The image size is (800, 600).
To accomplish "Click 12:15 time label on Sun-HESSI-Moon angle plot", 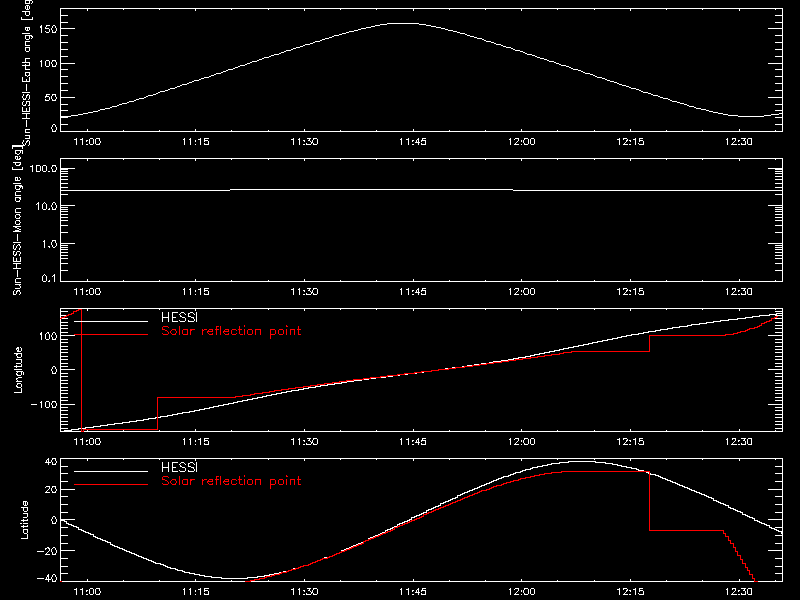I will point(630,292).
